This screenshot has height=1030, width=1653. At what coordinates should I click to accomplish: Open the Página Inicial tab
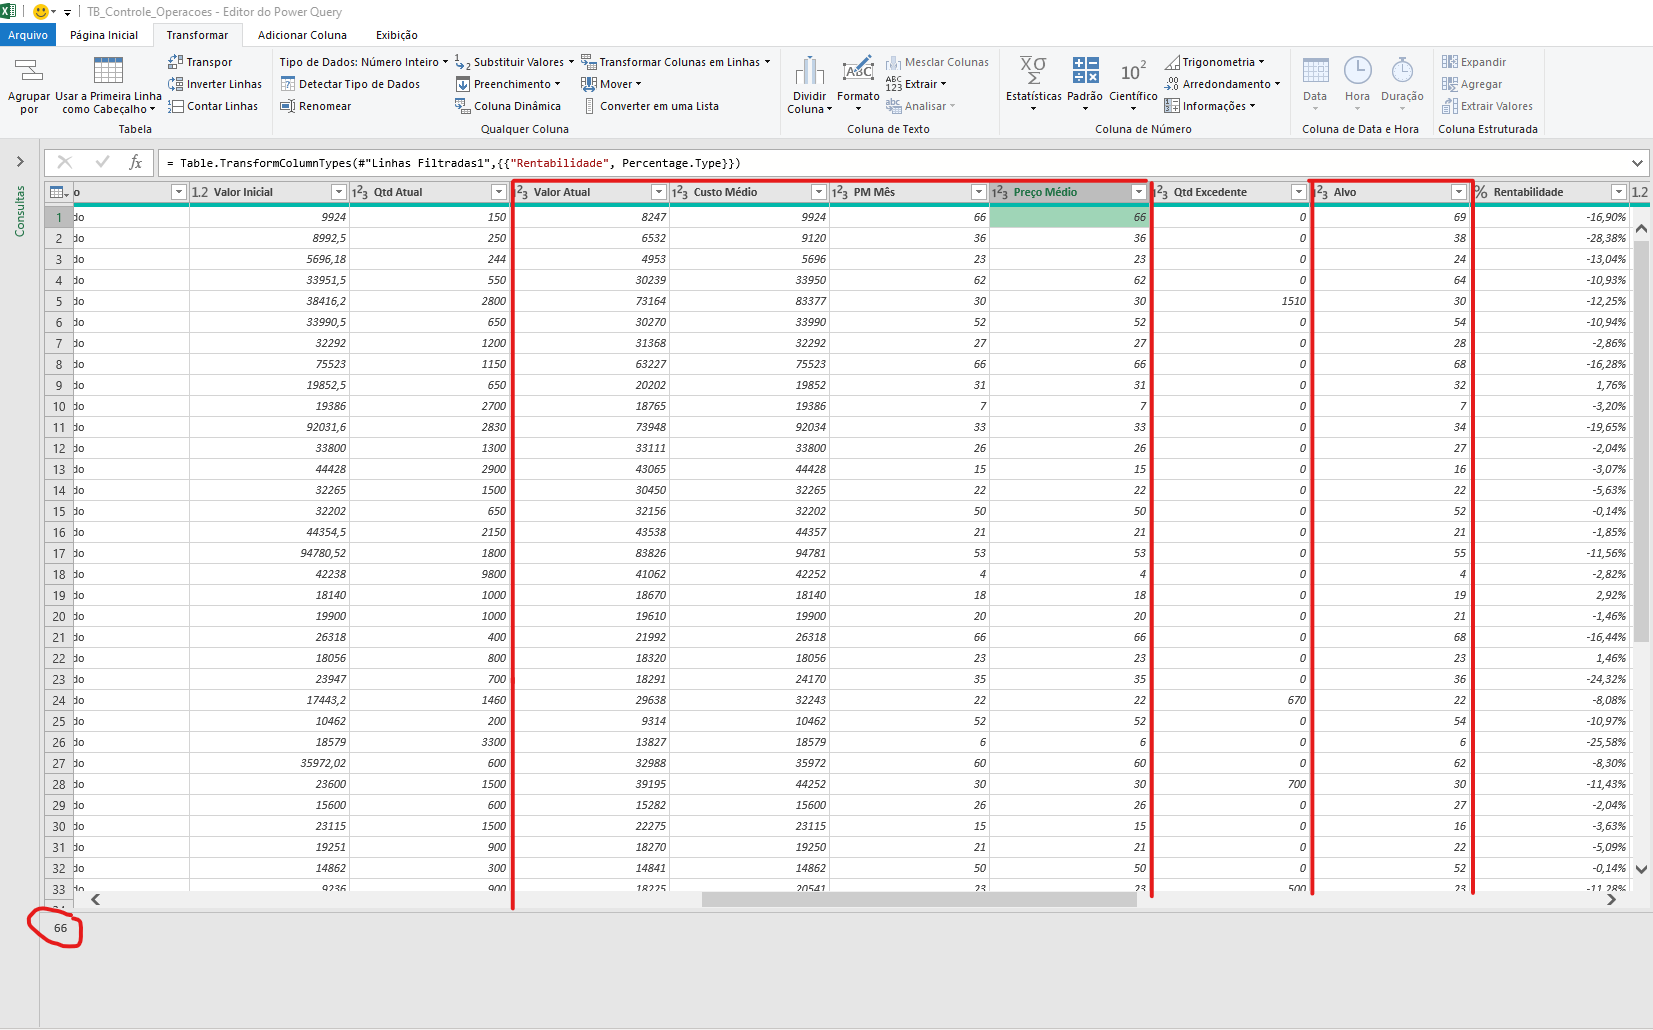(104, 35)
